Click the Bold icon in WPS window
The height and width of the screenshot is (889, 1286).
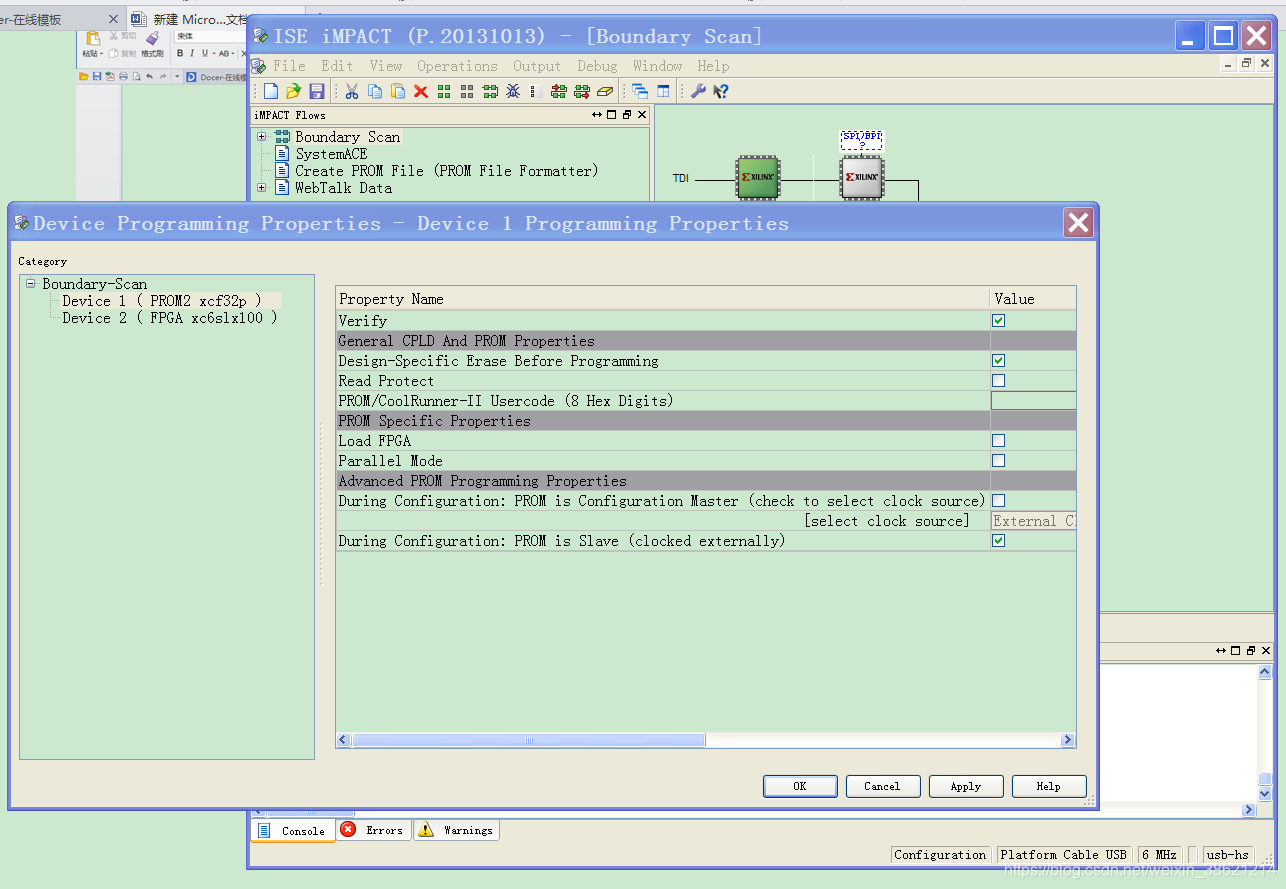[x=180, y=54]
